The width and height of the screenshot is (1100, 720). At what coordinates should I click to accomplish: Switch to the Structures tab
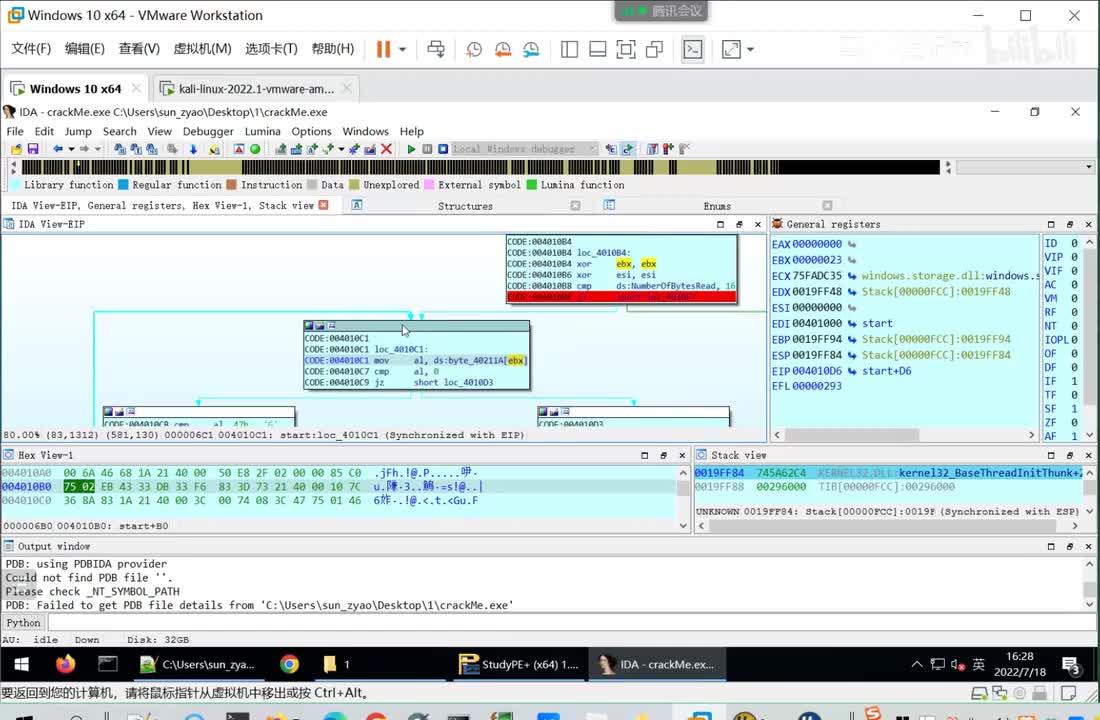465,206
